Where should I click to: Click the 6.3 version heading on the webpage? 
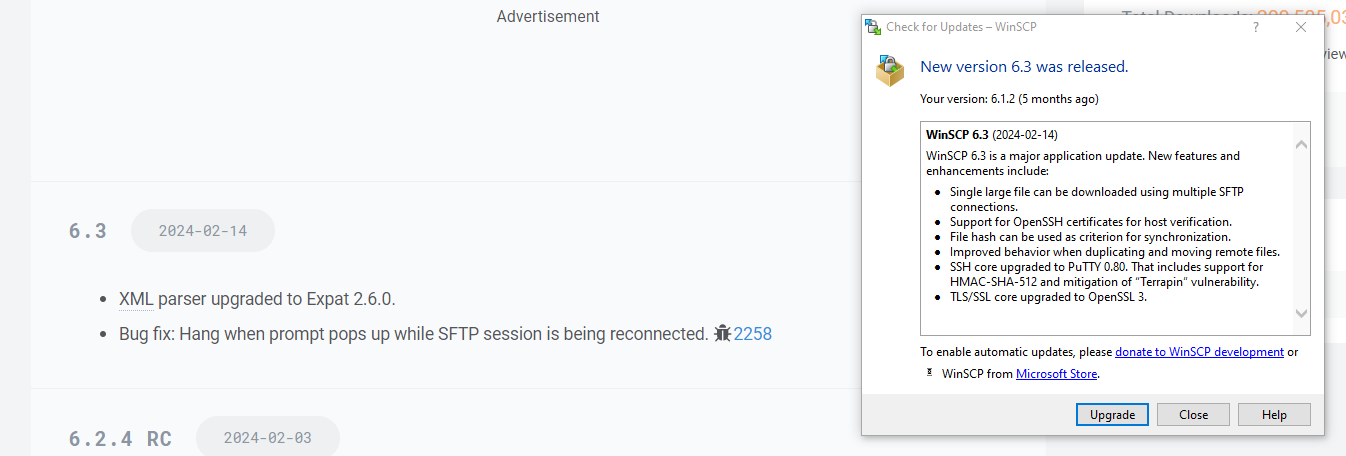click(88, 231)
